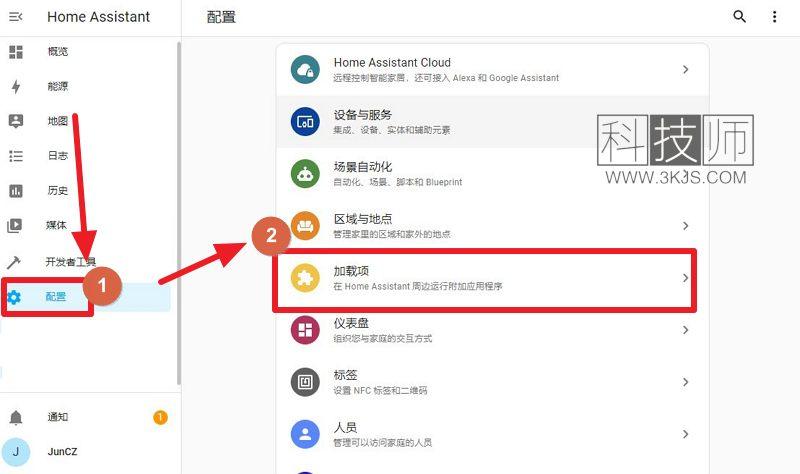Click the 历史 chart icon
Screen dimensions: 800x474
coord(16,191)
